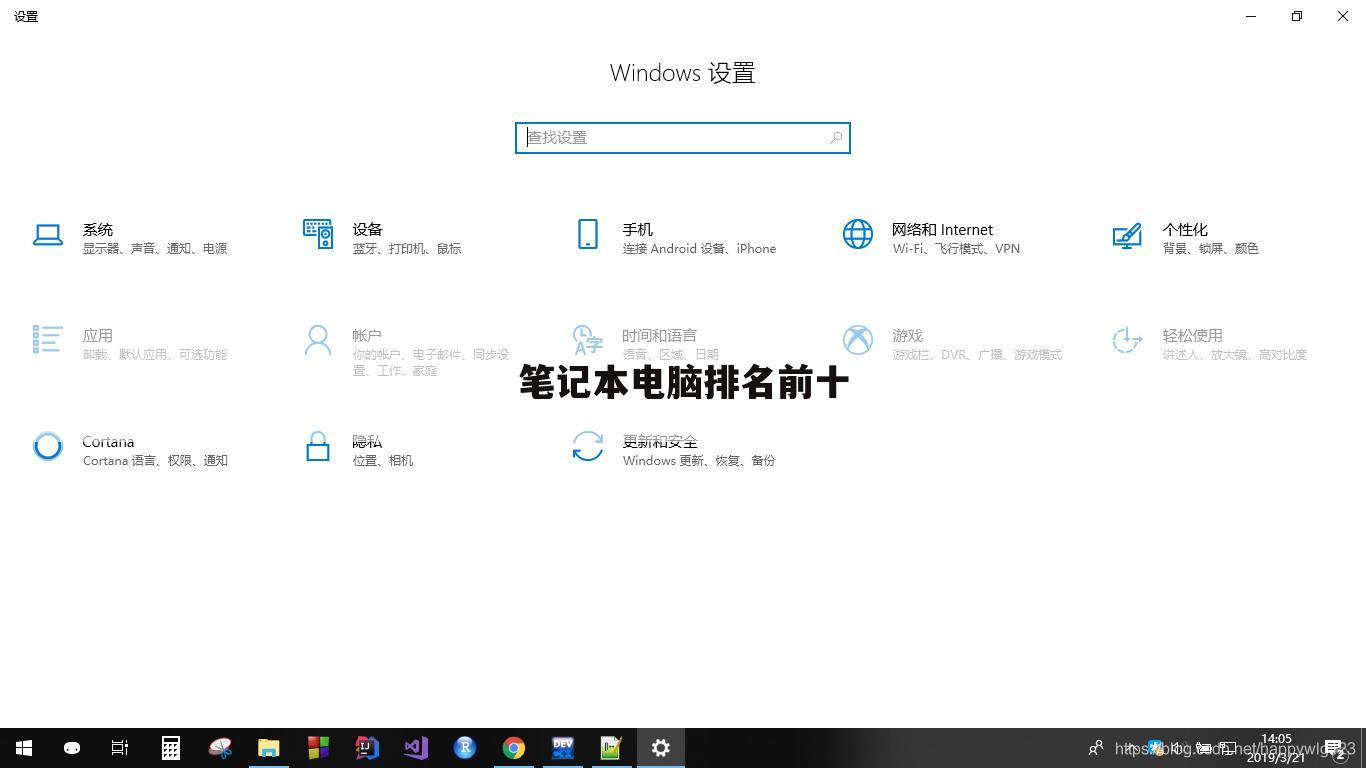The width and height of the screenshot is (1366, 768).
Task: Open the Snipping Tool taskbar icon
Action: point(220,748)
